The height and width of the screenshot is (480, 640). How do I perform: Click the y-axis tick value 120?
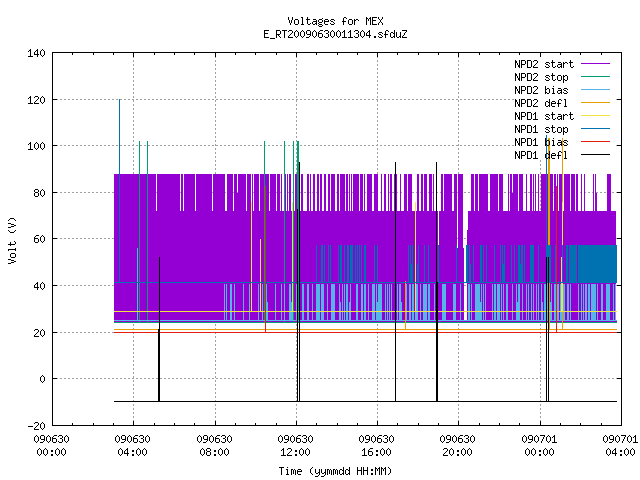pos(36,100)
